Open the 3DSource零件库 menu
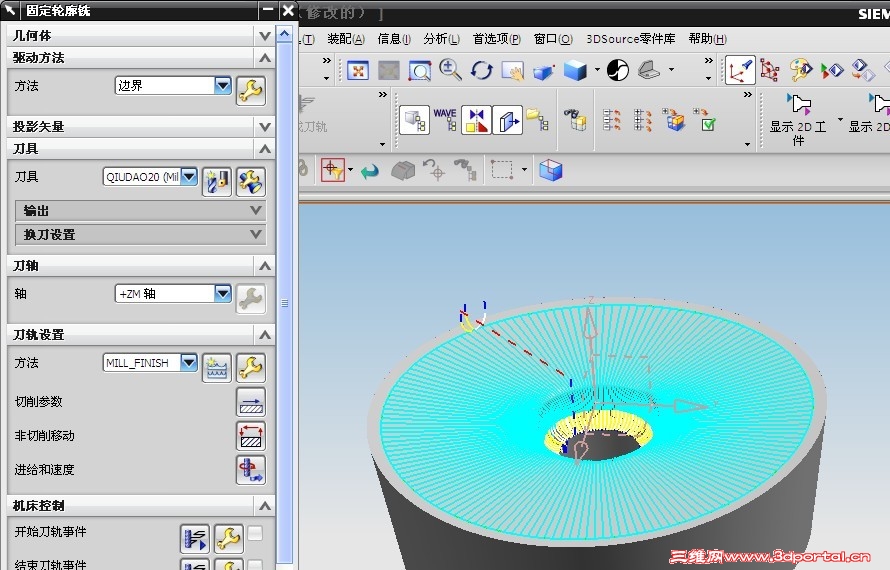 click(x=631, y=39)
